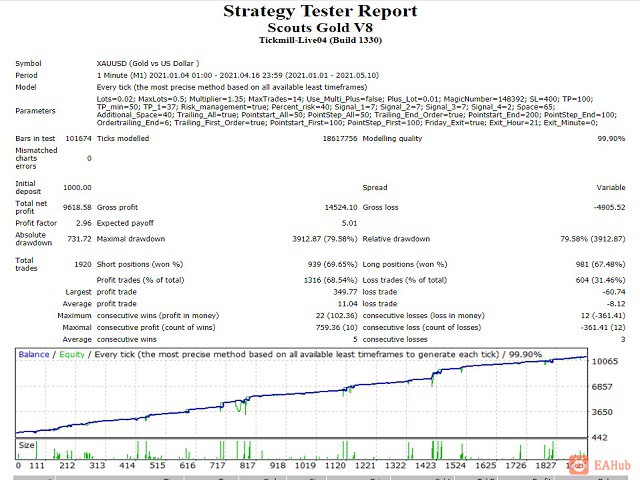Select average profit trade '11.04'
640x480 pixels.
[347, 304]
